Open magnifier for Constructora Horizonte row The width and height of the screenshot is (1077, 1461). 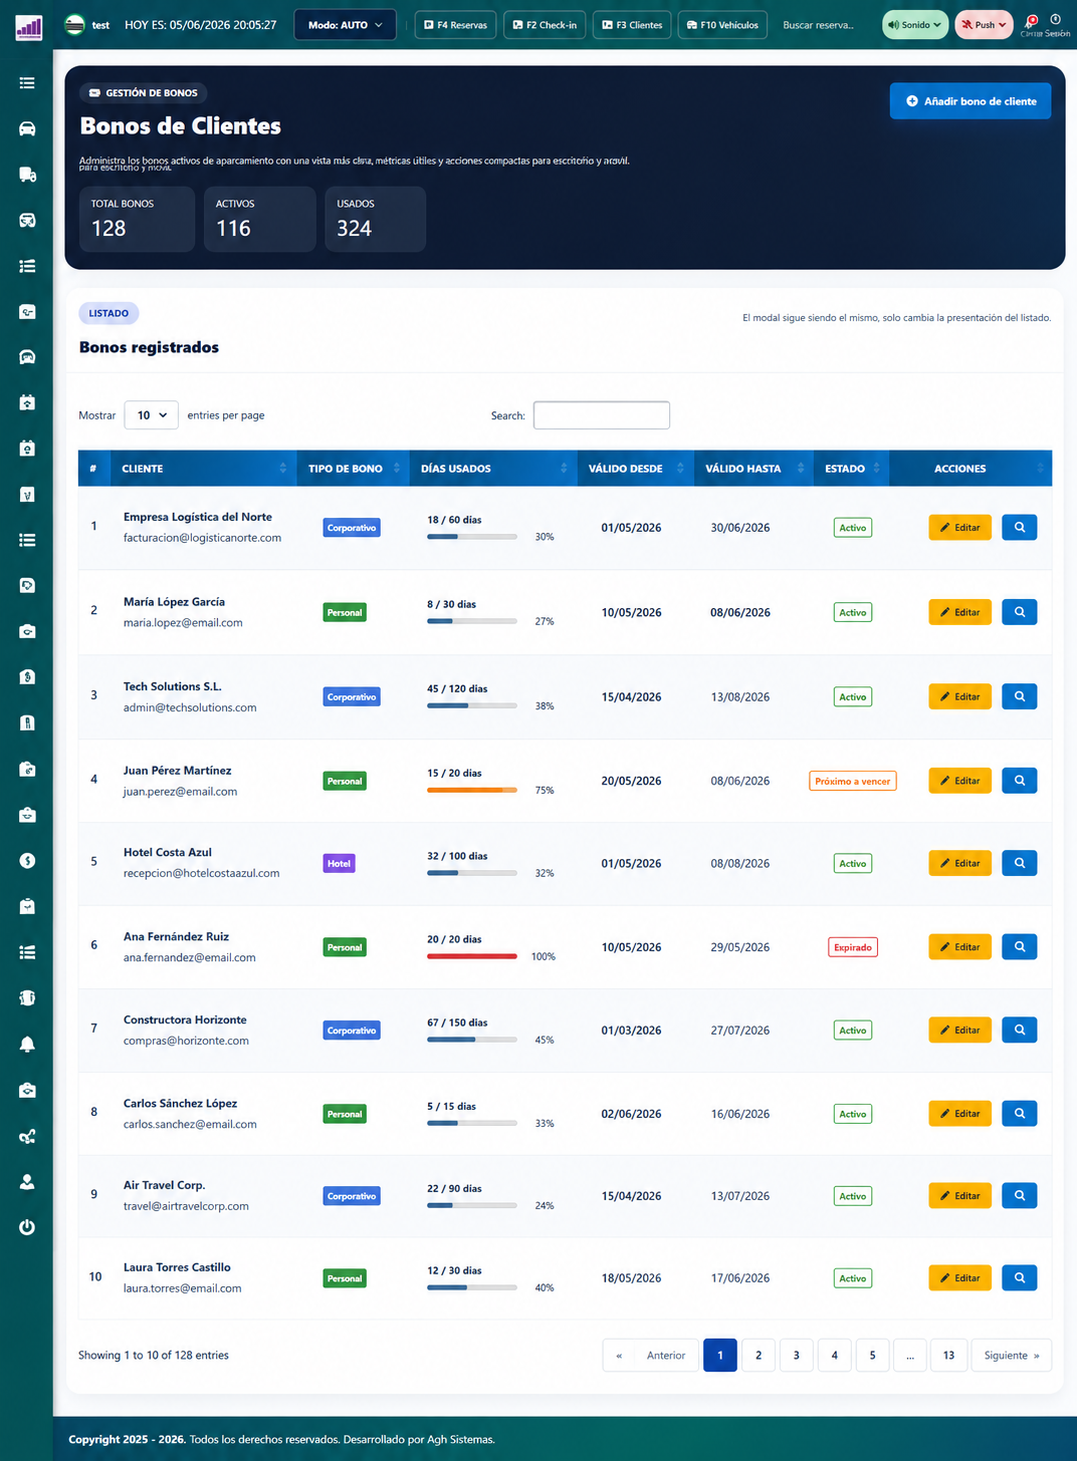coord(1019,1030)
